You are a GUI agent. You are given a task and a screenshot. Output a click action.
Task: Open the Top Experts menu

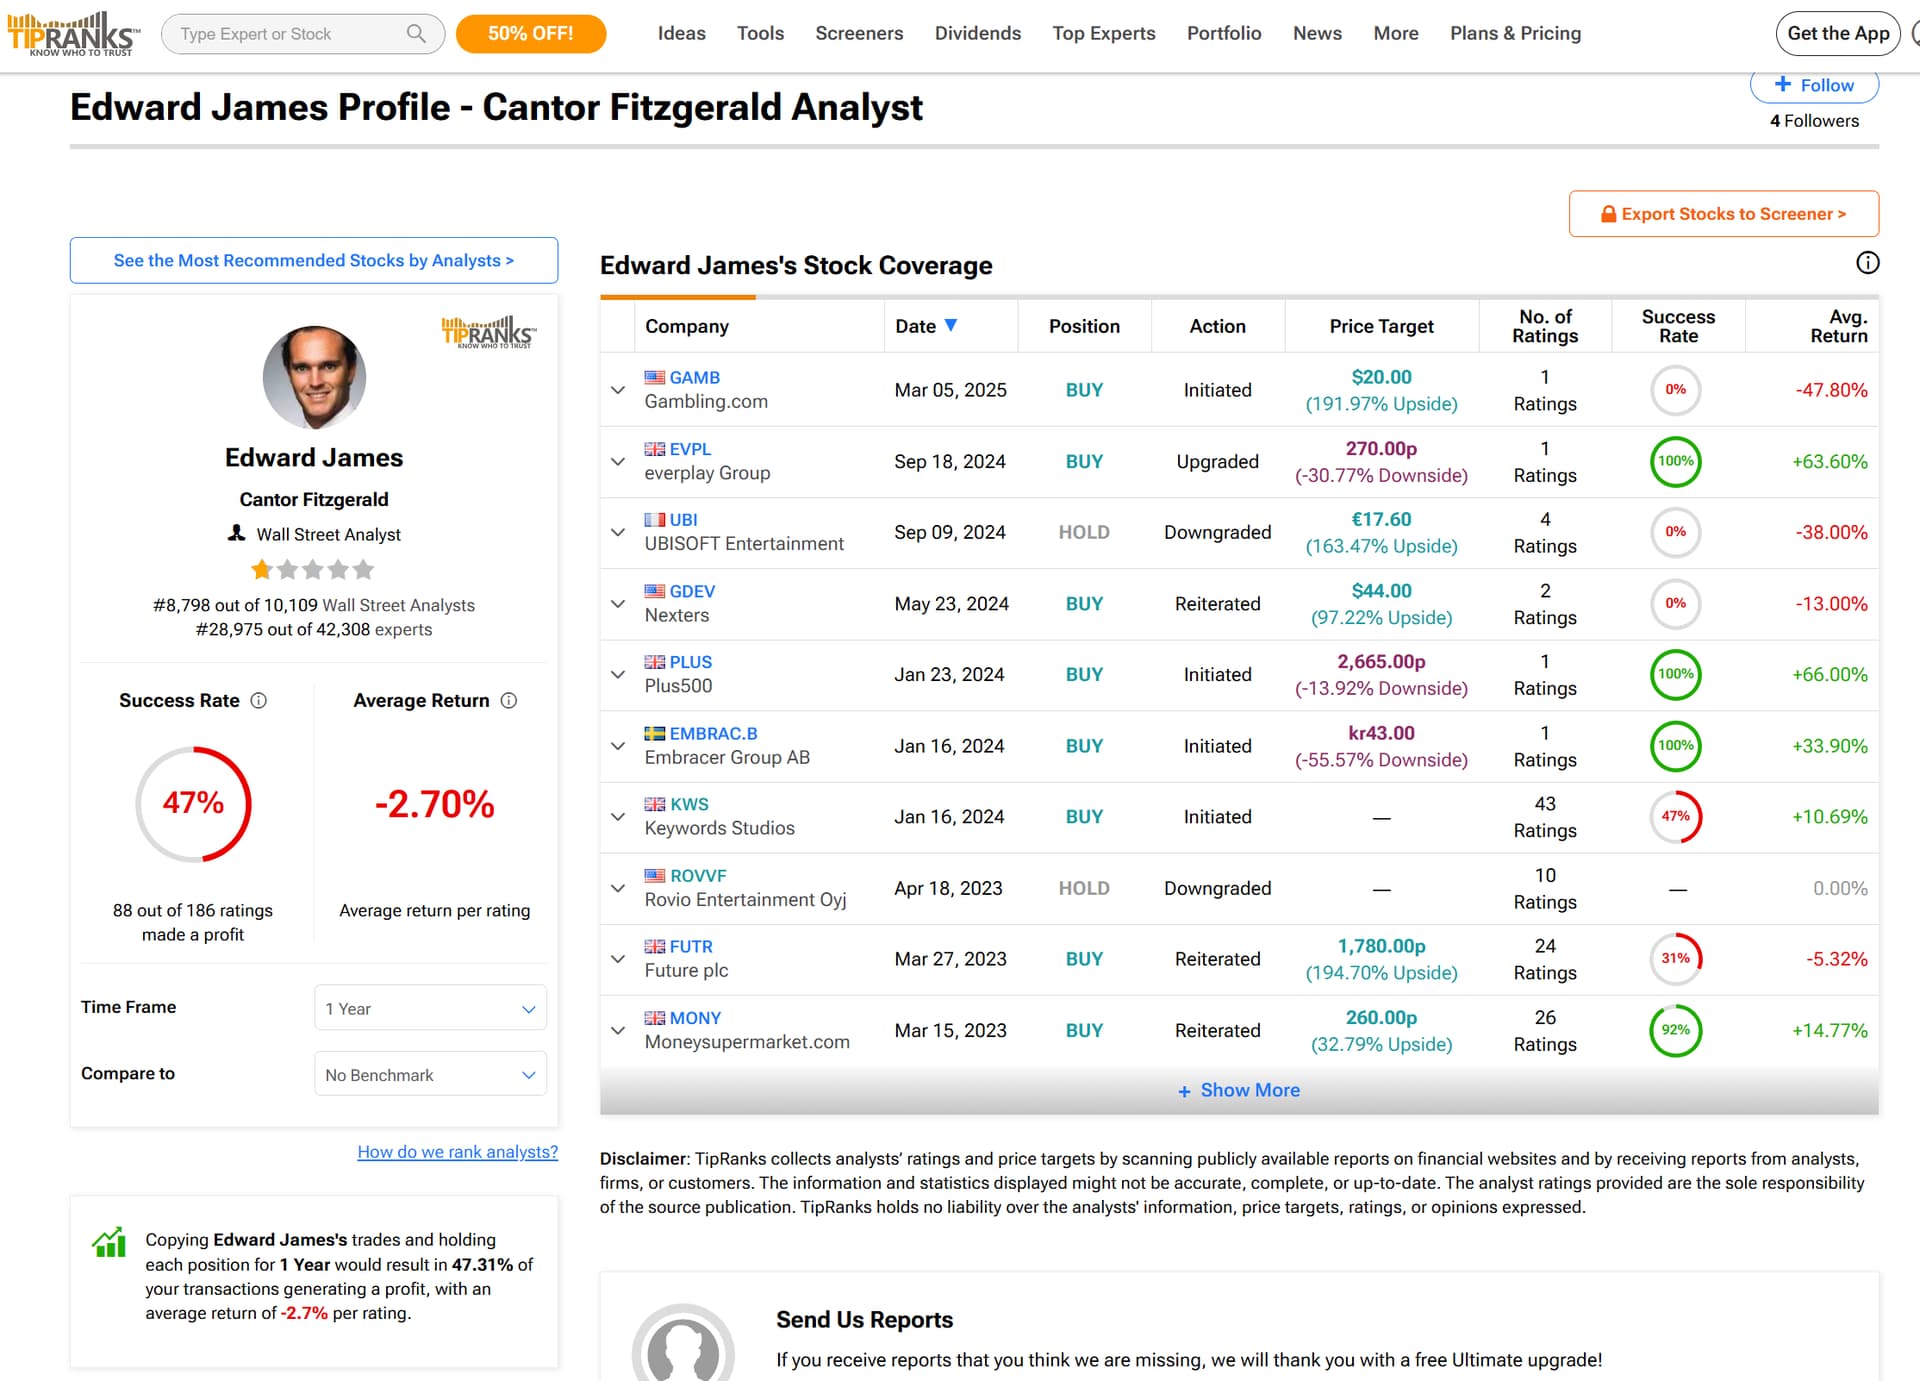coord(1103,33)
